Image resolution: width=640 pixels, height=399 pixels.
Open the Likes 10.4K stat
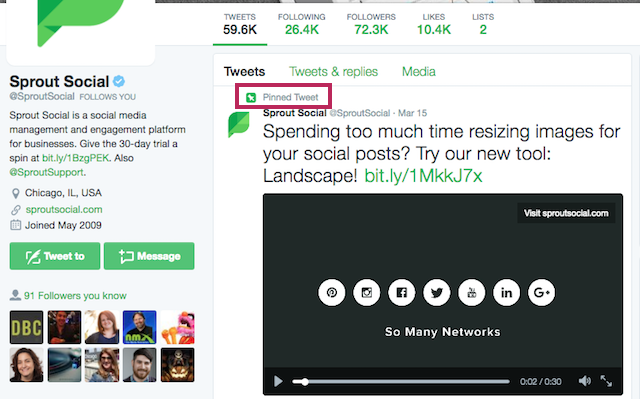click(x=433, y=24)
